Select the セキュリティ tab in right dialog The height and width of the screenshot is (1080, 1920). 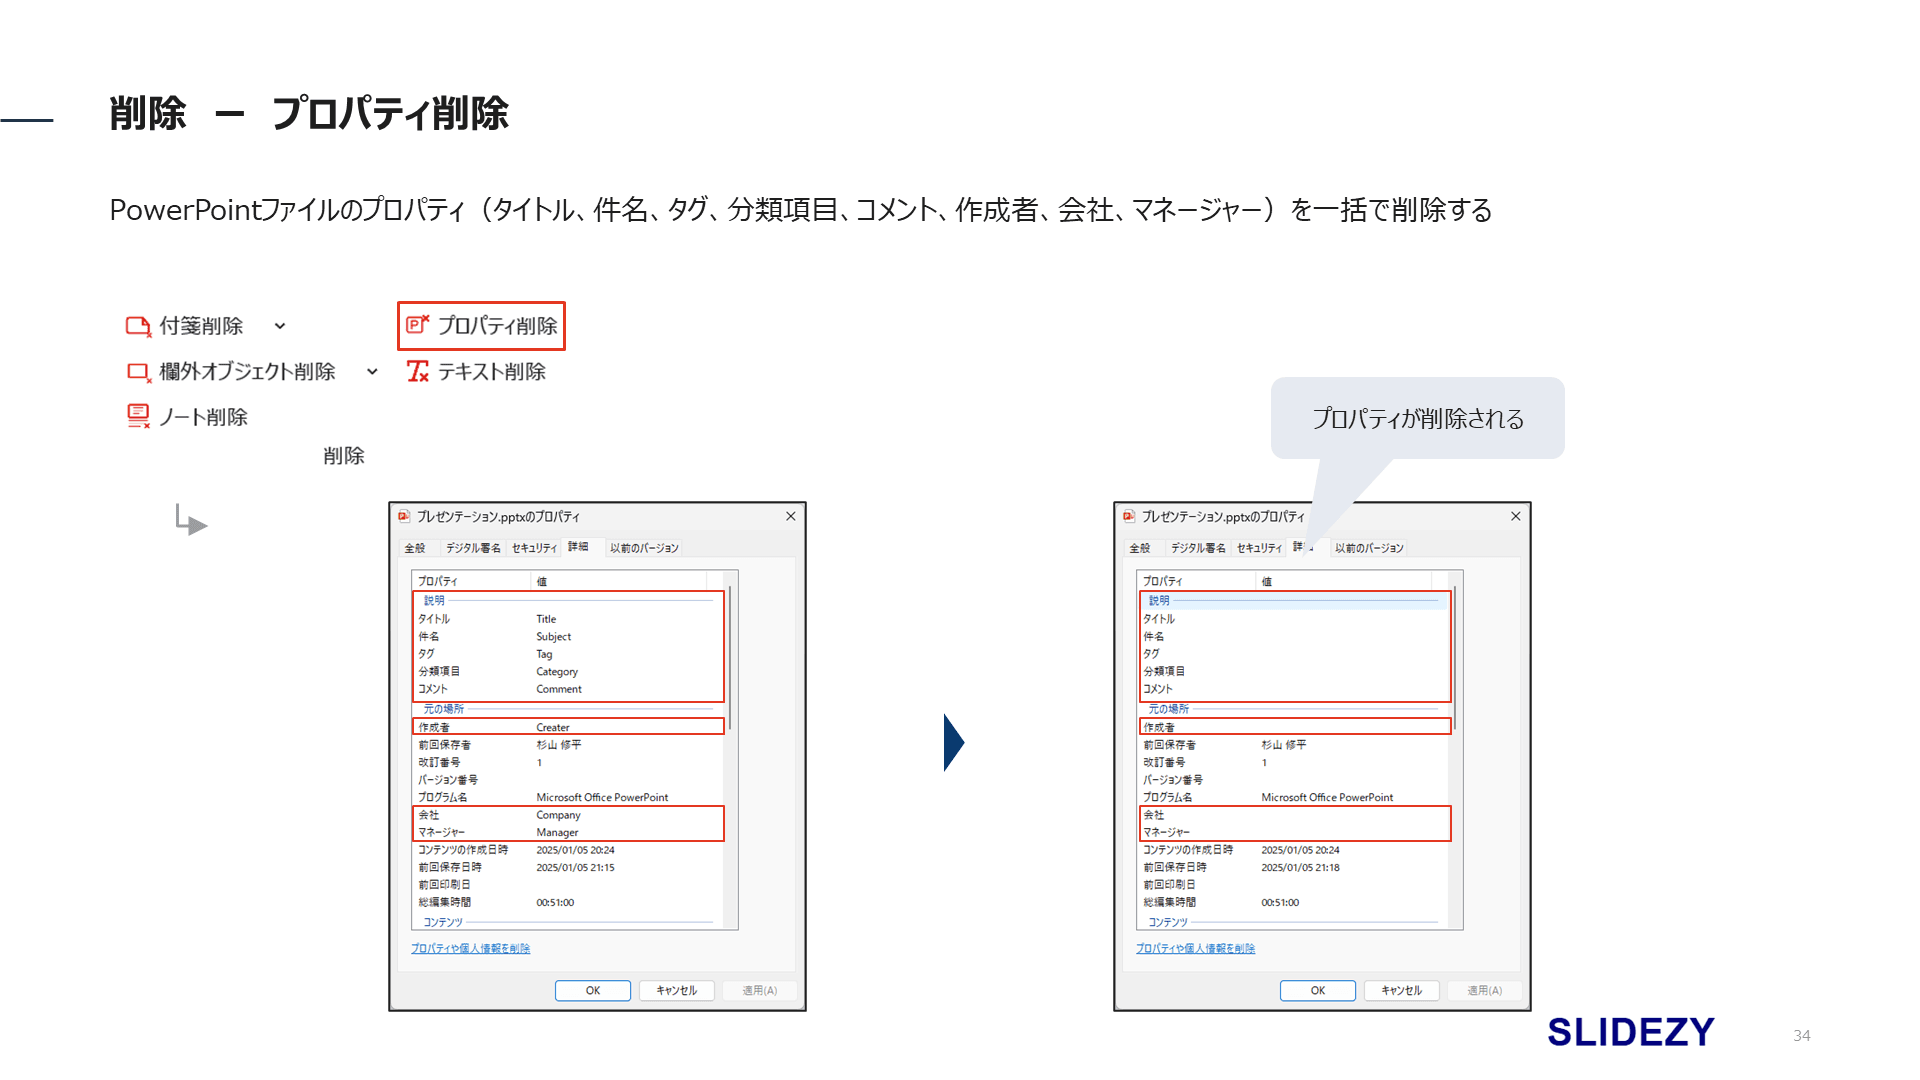coord(1259,548)
